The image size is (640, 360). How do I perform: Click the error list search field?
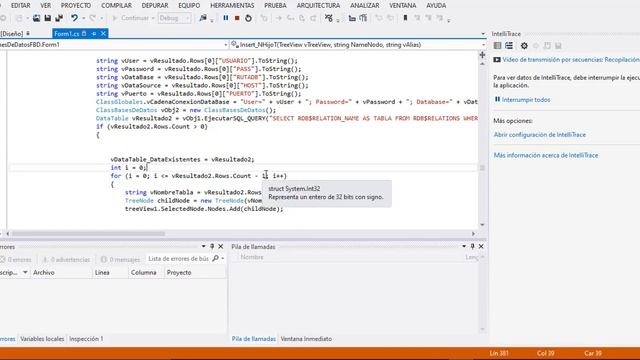coord(178,259)
